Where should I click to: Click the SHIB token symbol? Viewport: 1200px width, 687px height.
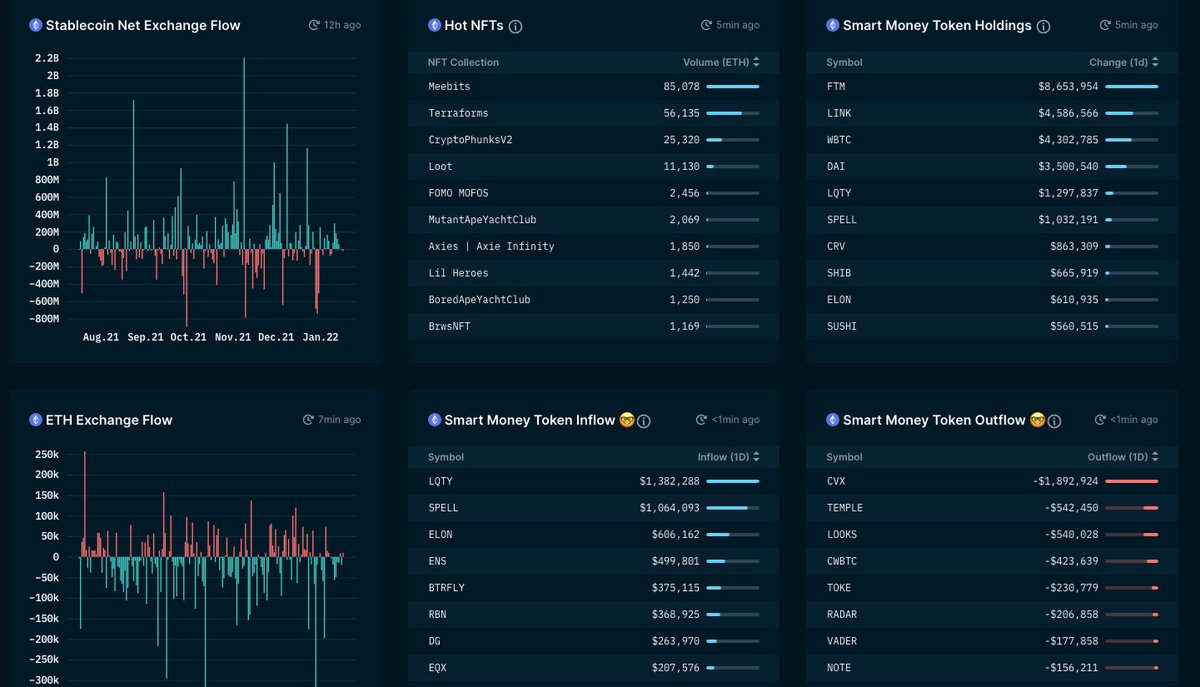click(x=839, y=273)
